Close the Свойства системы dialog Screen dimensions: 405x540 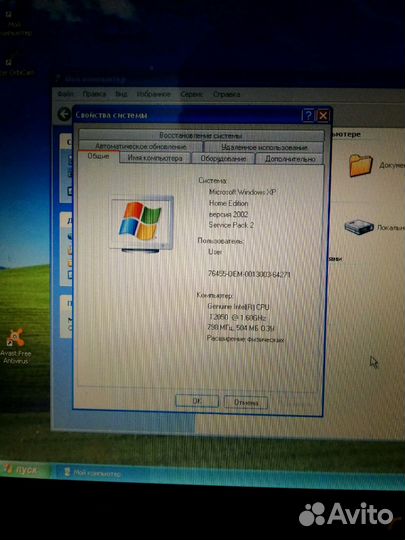click(x=323, y=116)
